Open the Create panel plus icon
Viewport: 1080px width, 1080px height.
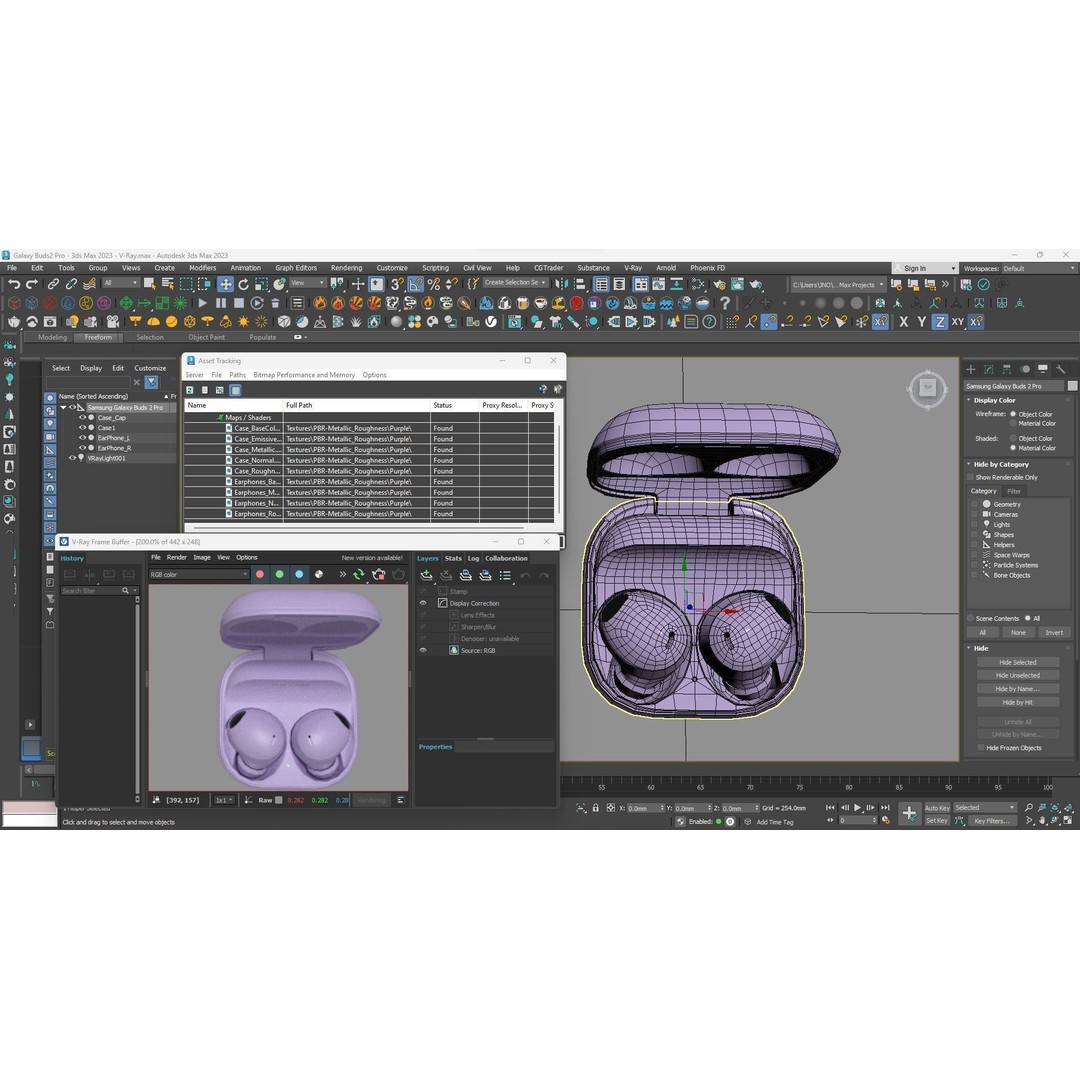pyautogui.click(x=970, y=369)
